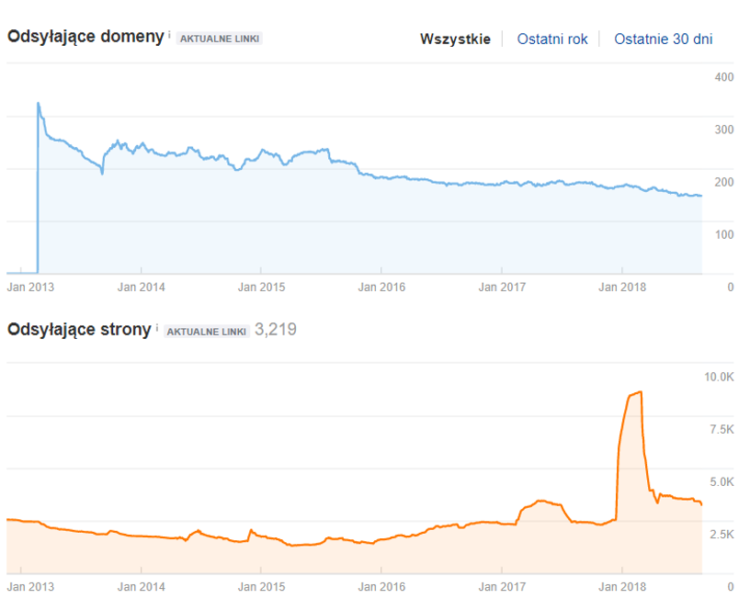Viewport: 750px width, 610px height.
Task: Click Jan 2014 label on domains chart
Action: click(141, 287)
